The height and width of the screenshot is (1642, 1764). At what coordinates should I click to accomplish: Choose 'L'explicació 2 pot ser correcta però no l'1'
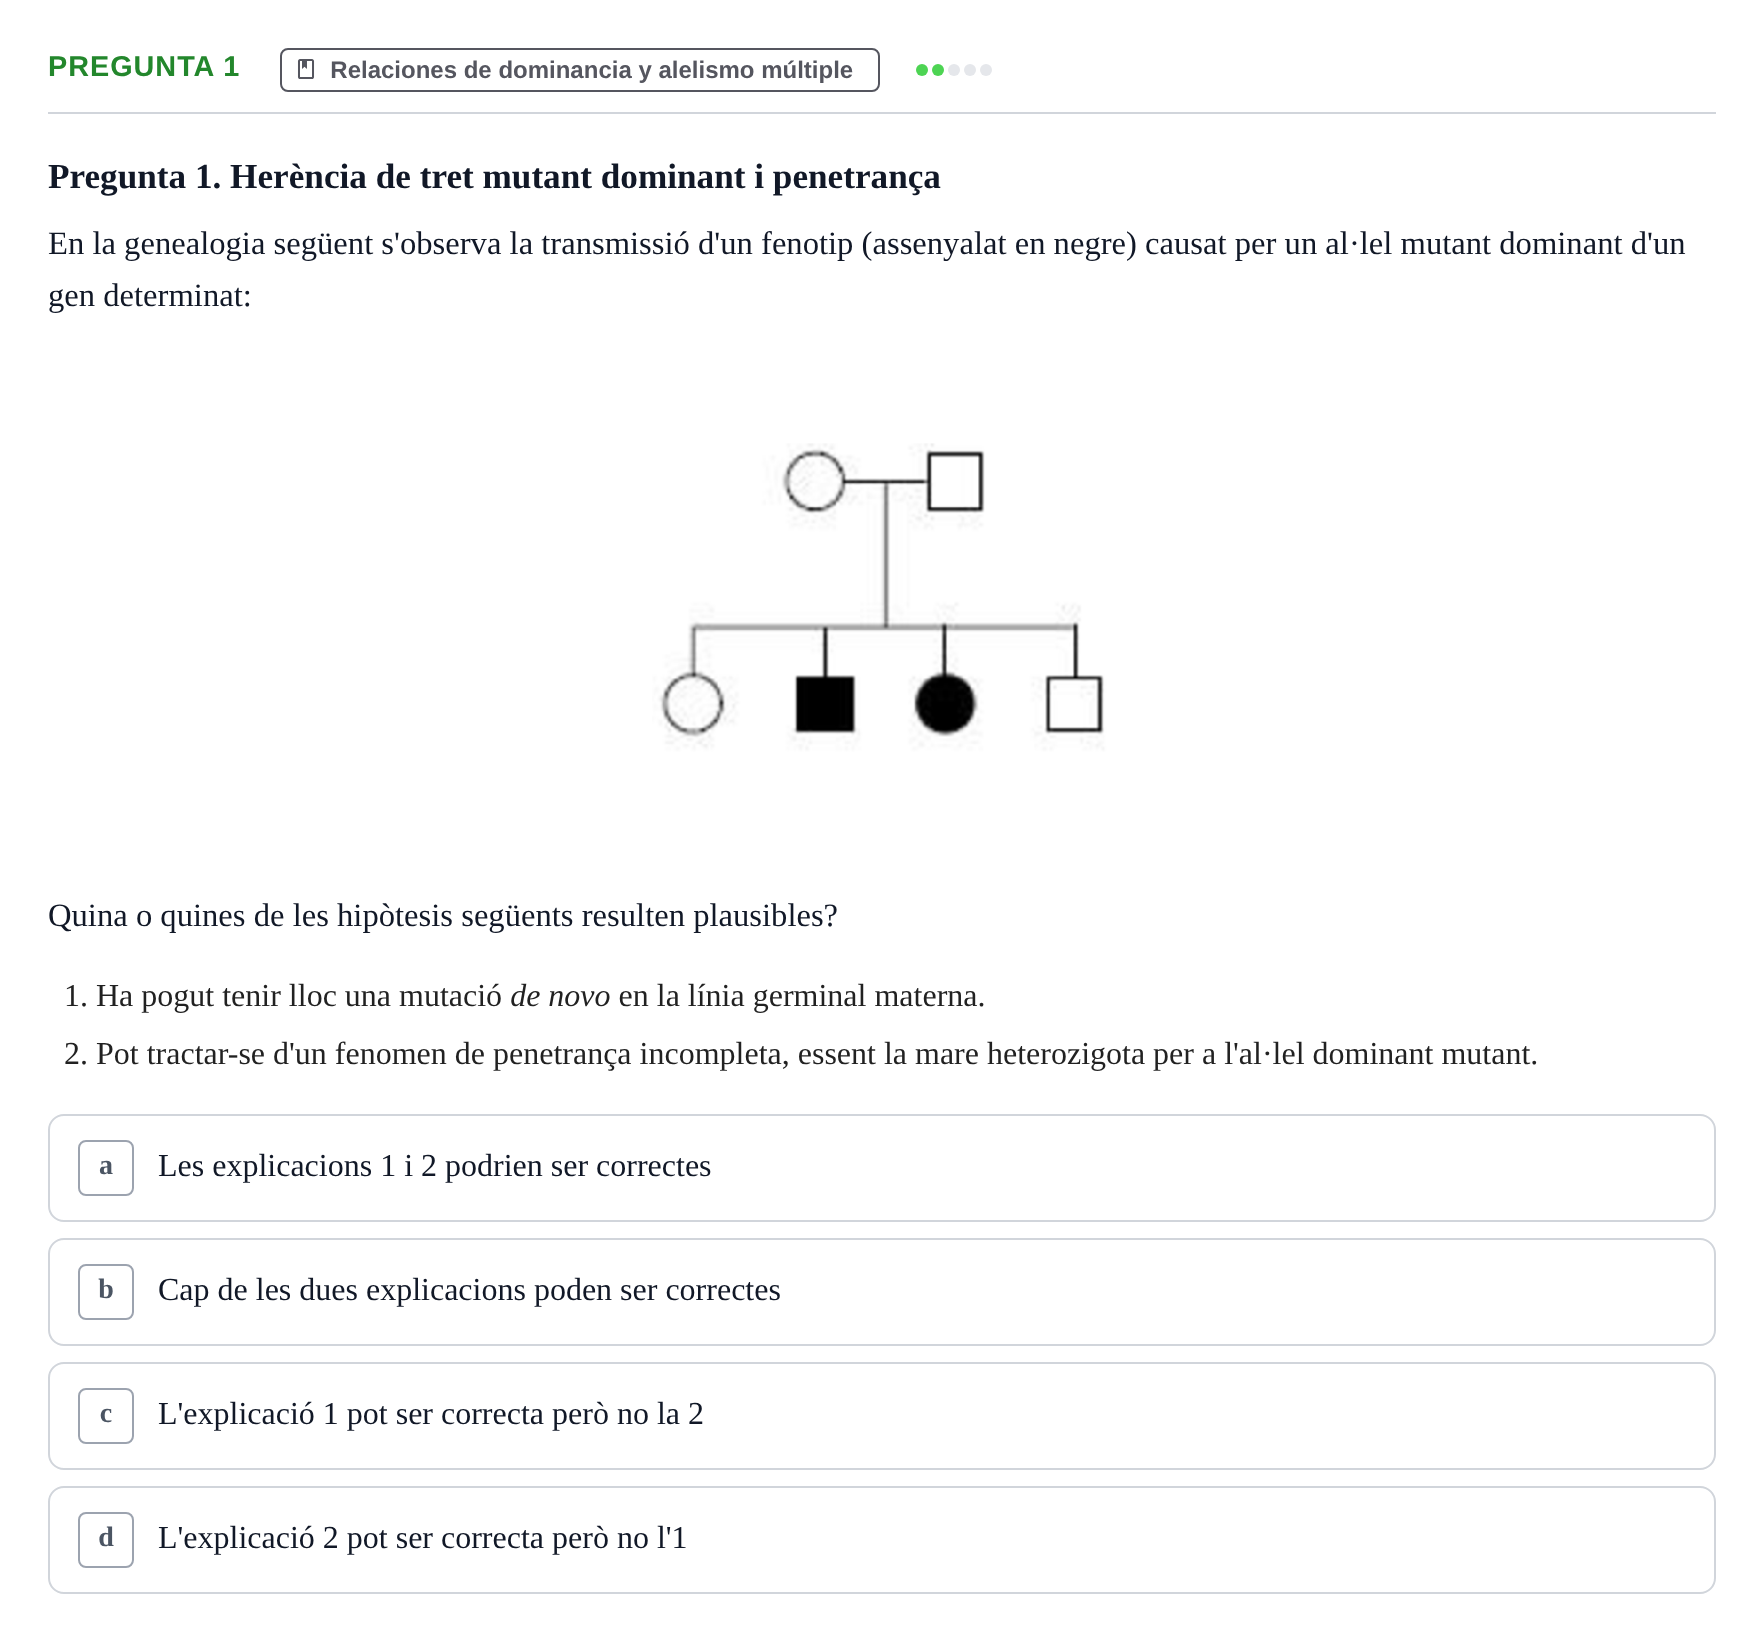[x=882, y=1540]
